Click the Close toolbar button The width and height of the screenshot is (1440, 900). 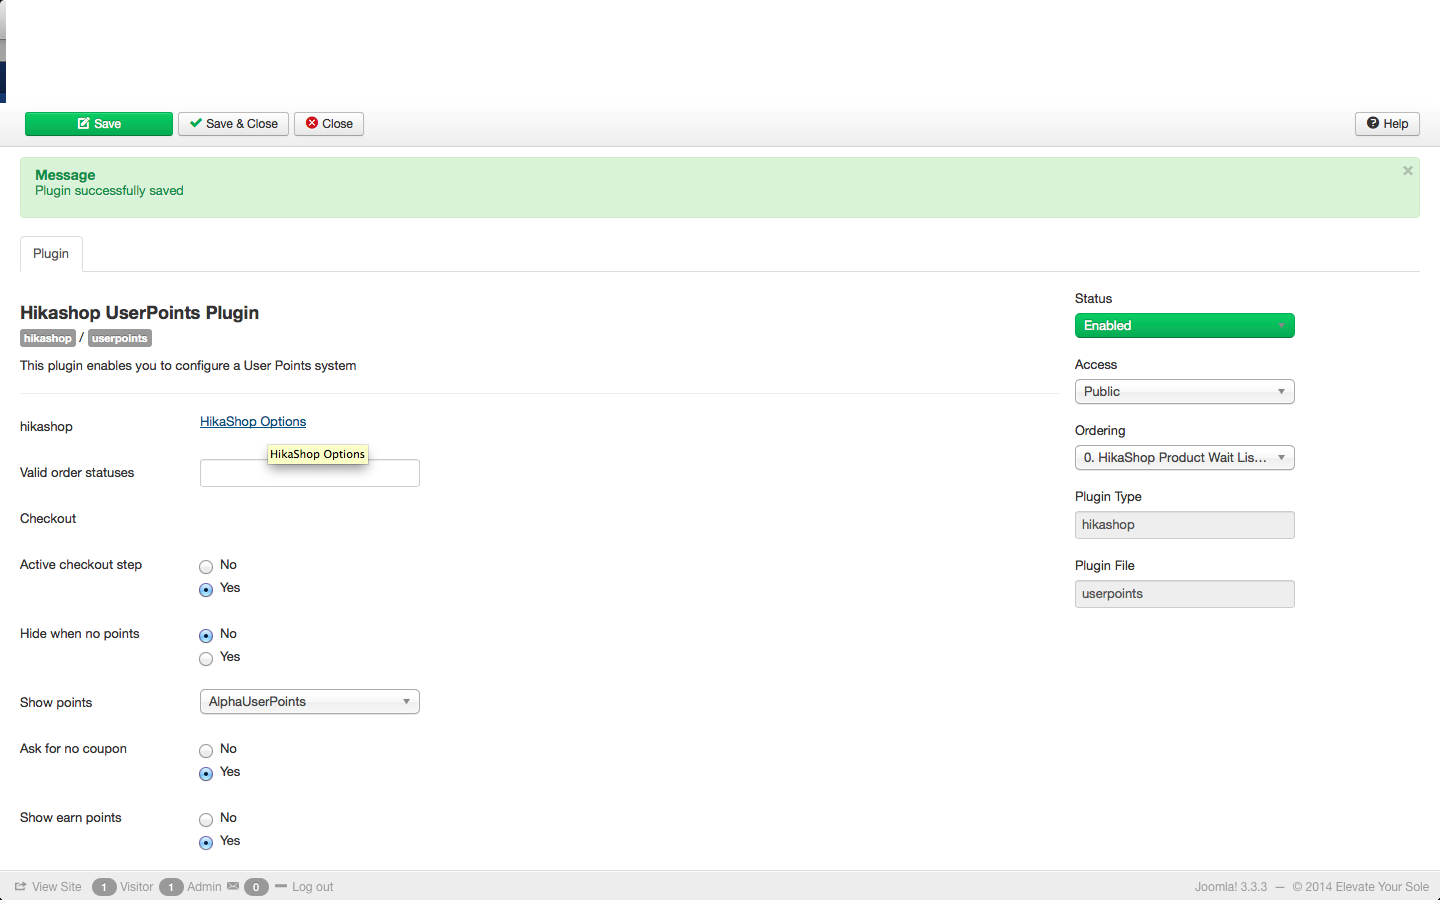pyautogui.click(x=329, y=124)
